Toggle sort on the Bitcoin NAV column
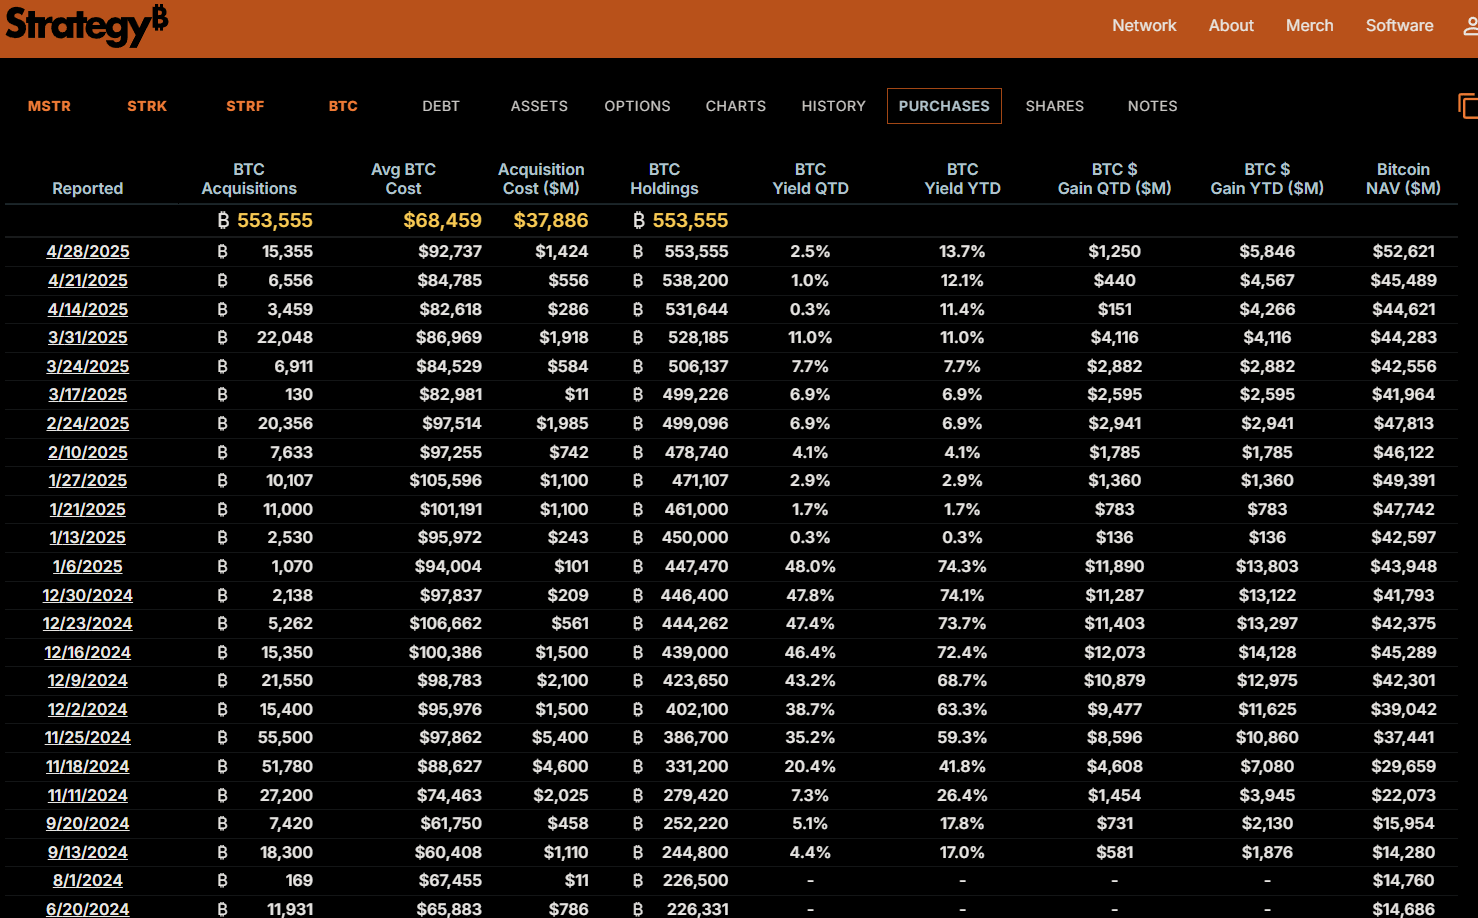The image size is (1478, 918). [x=1403, y=178]
